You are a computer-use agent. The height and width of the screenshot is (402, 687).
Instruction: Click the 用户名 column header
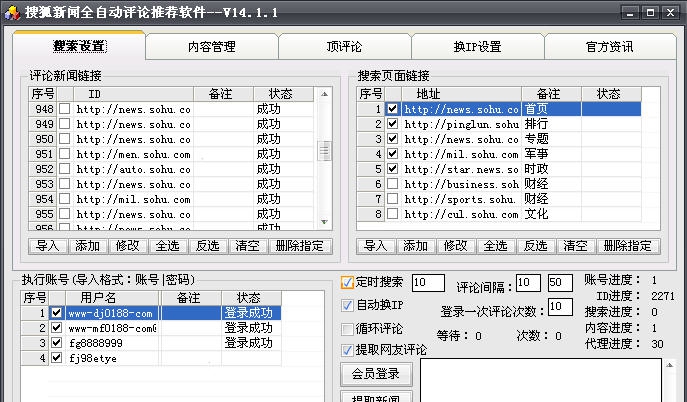(x=112, y=298)
